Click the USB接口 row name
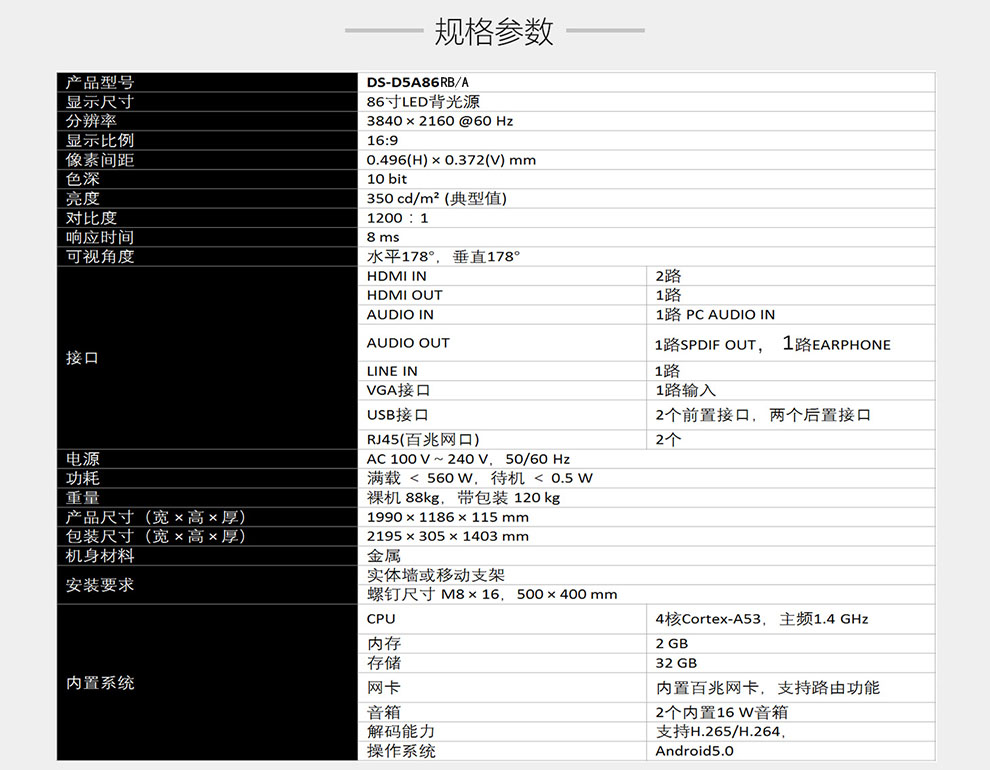The height and width of the screenshot is (770, 990). coord(397,415)
